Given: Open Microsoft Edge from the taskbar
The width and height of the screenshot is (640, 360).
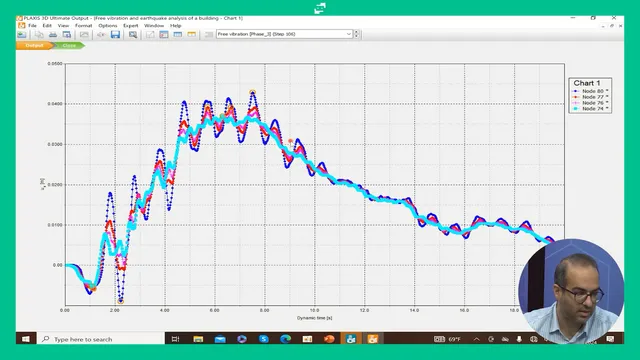Looking at the screenshot, I should click(x=285, y=339).
